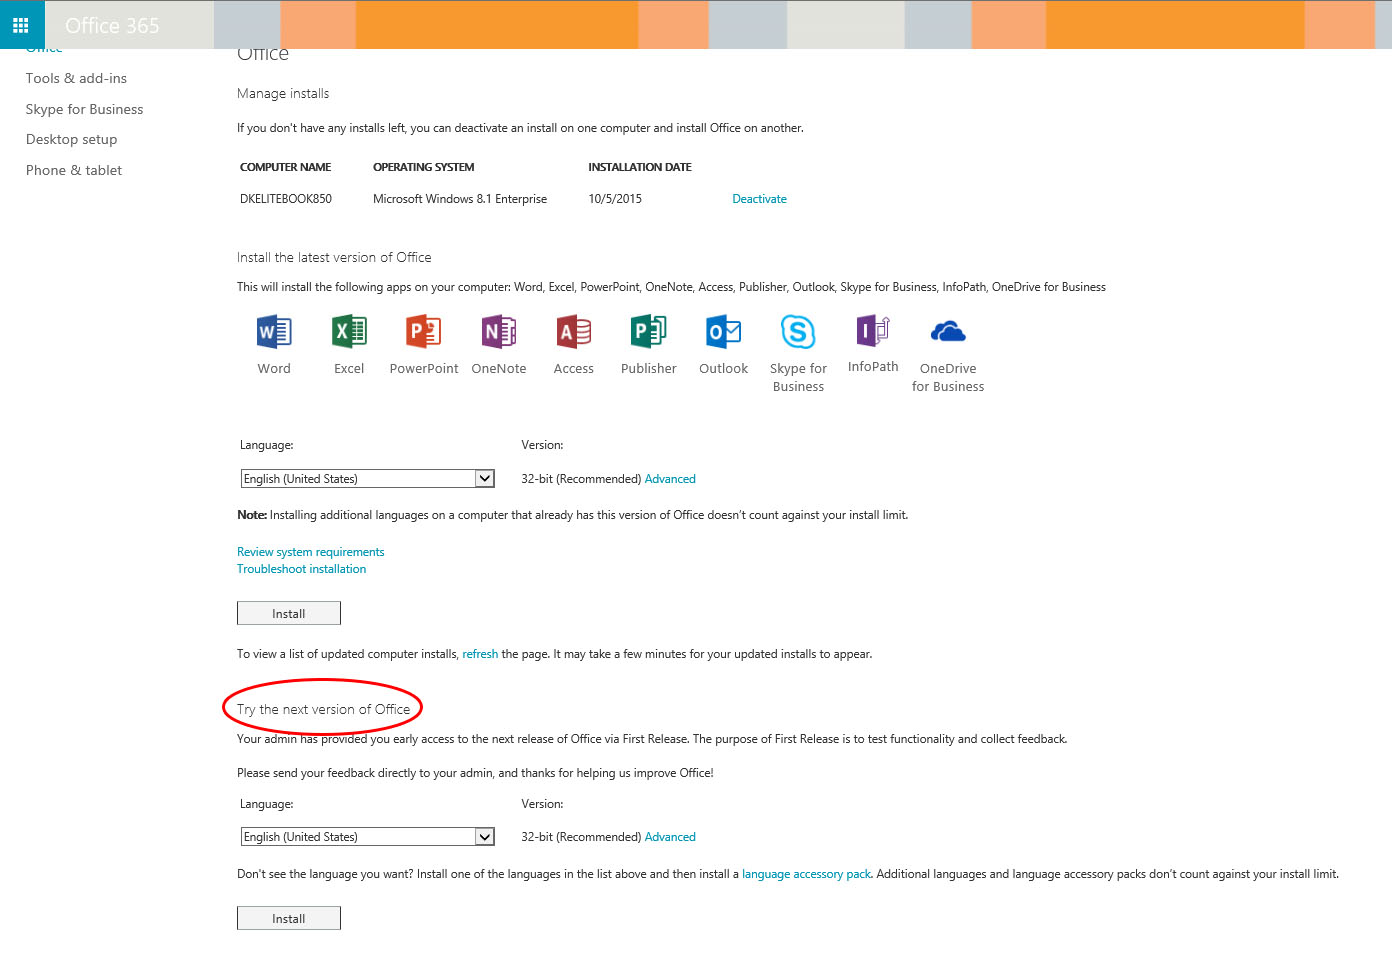
Task: Click Install button for next Office version
Action: (289, 918)
